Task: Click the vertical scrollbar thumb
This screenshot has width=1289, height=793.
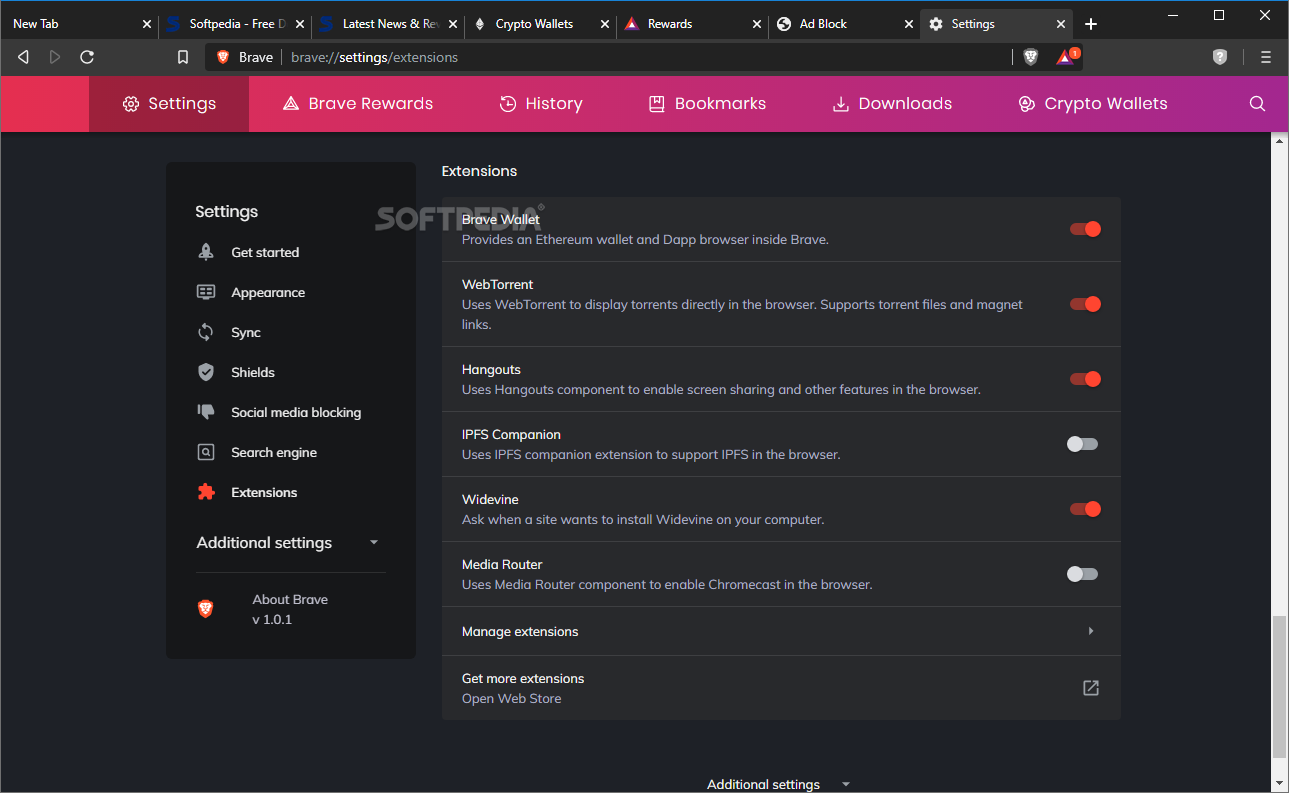Action: point(1279,687)
